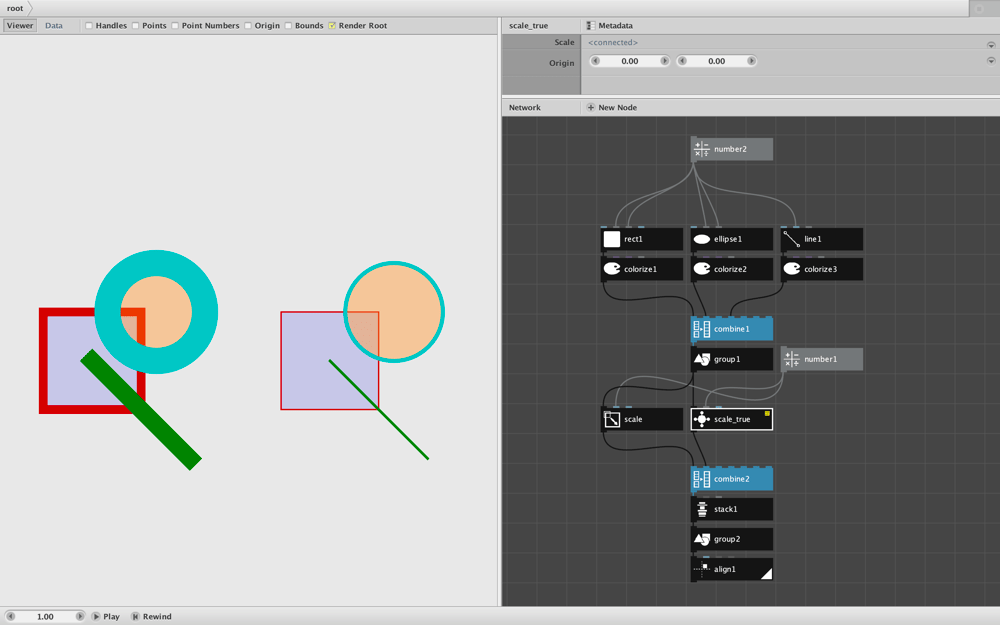The image size is (1000, 625).
Task: Click the scale_true node icon
Action: [x=702, y=419]
